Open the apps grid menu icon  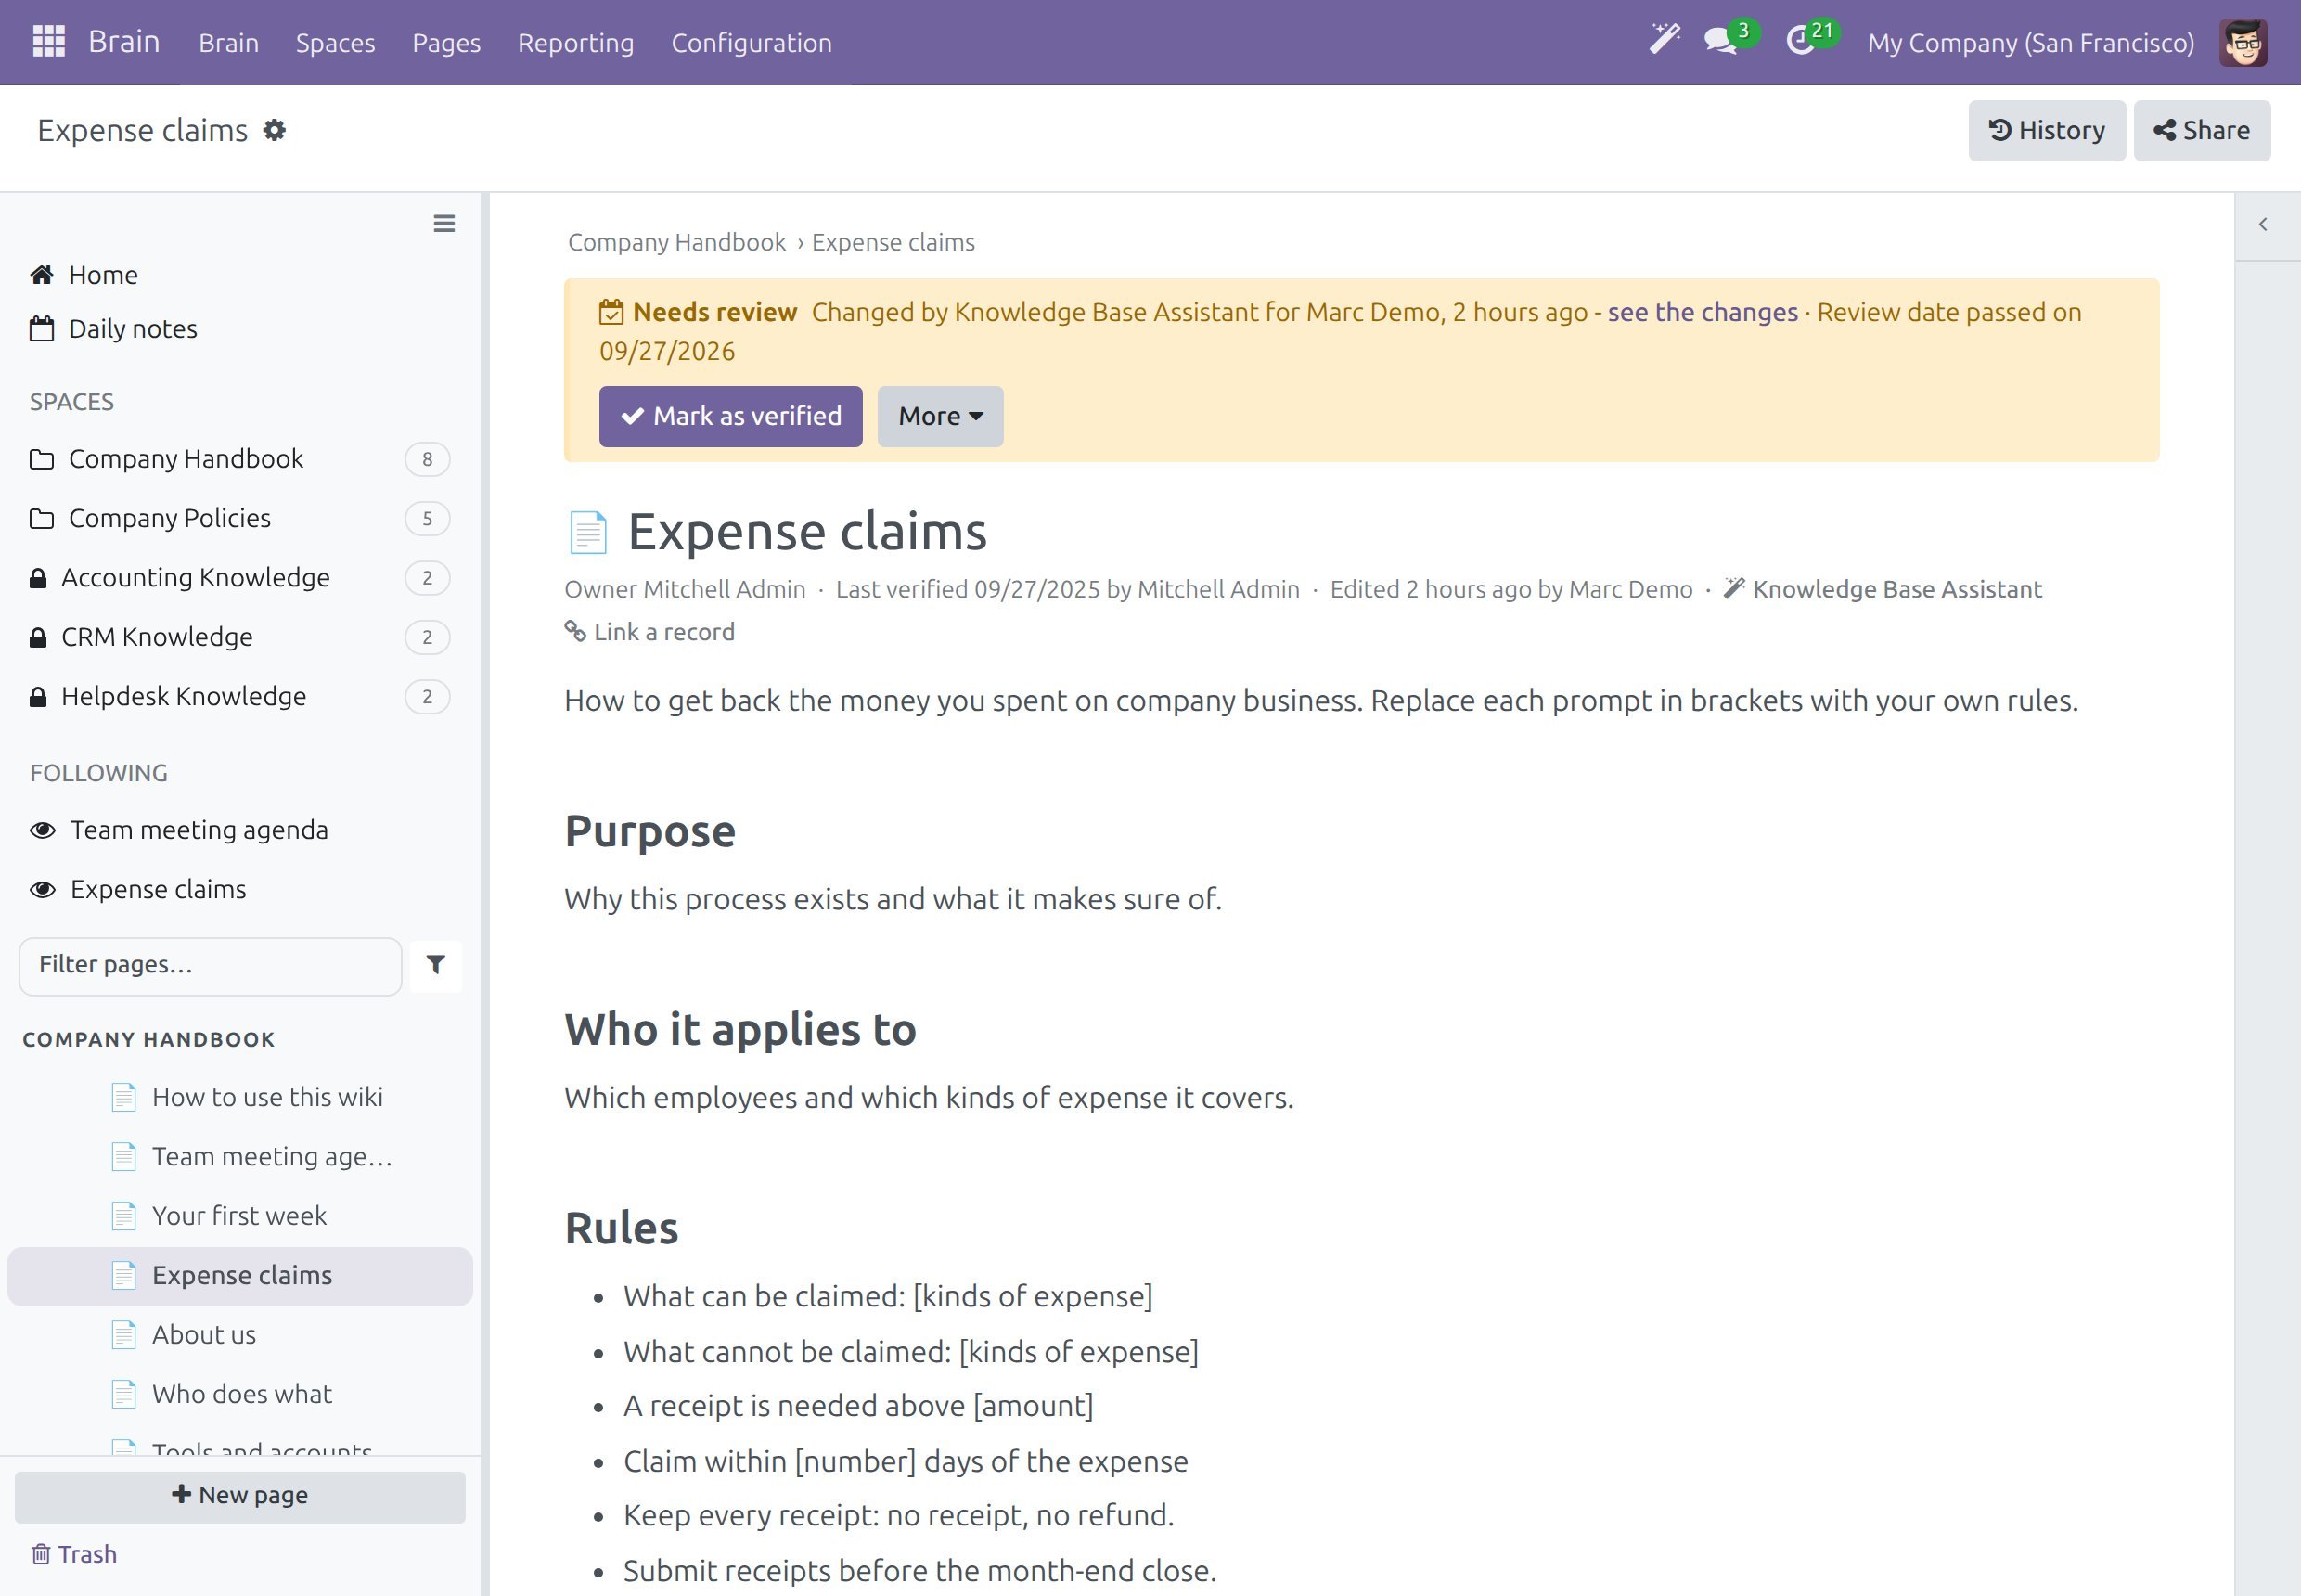(x=49, y=42)
